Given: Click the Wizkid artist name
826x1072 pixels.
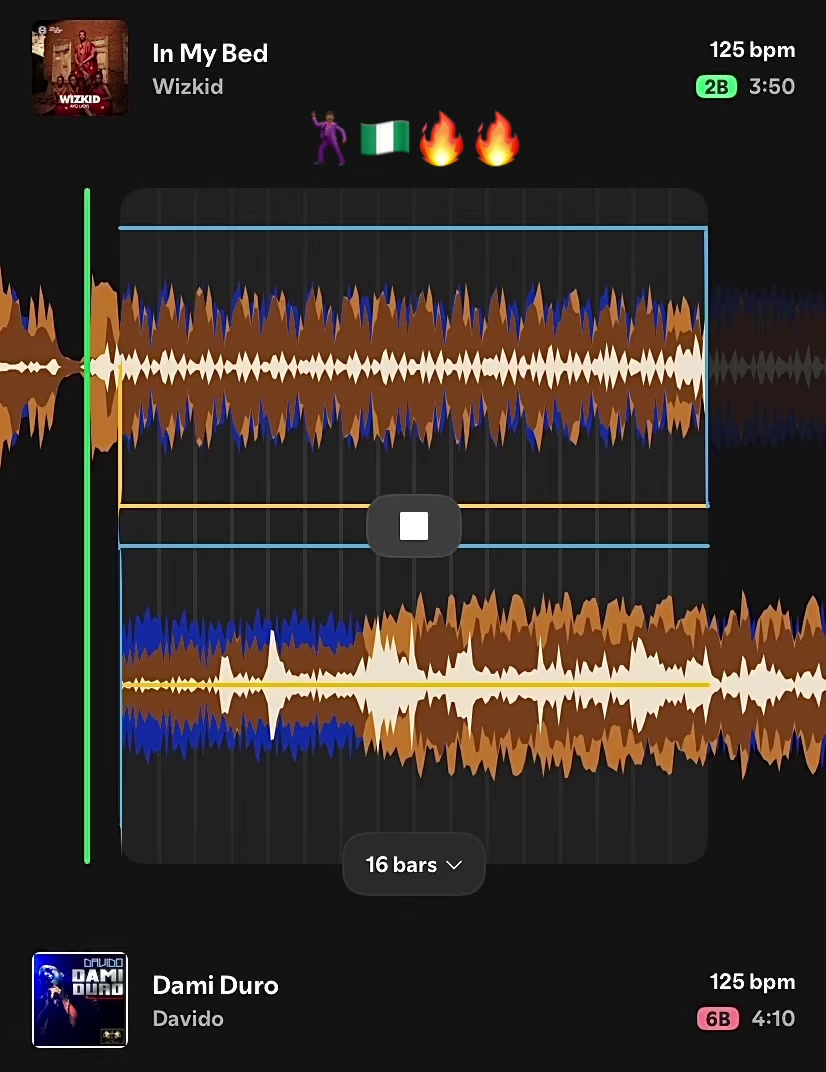Looking at the screenshot, I should (187, 86).
